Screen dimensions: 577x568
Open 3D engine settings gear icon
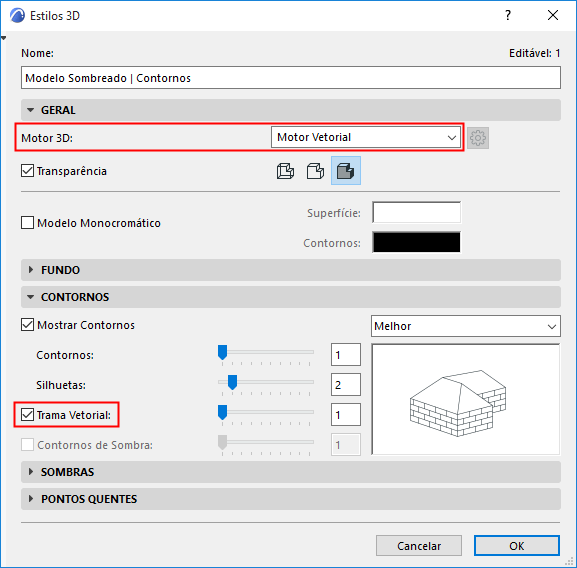click(478, 138)
